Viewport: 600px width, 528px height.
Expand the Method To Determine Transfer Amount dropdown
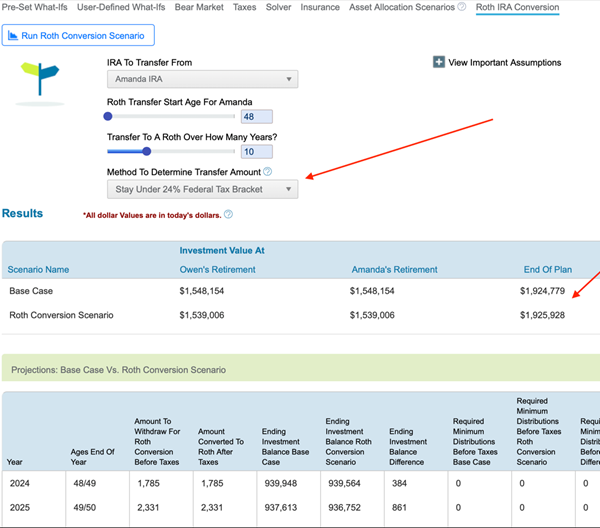coord(202,189)
